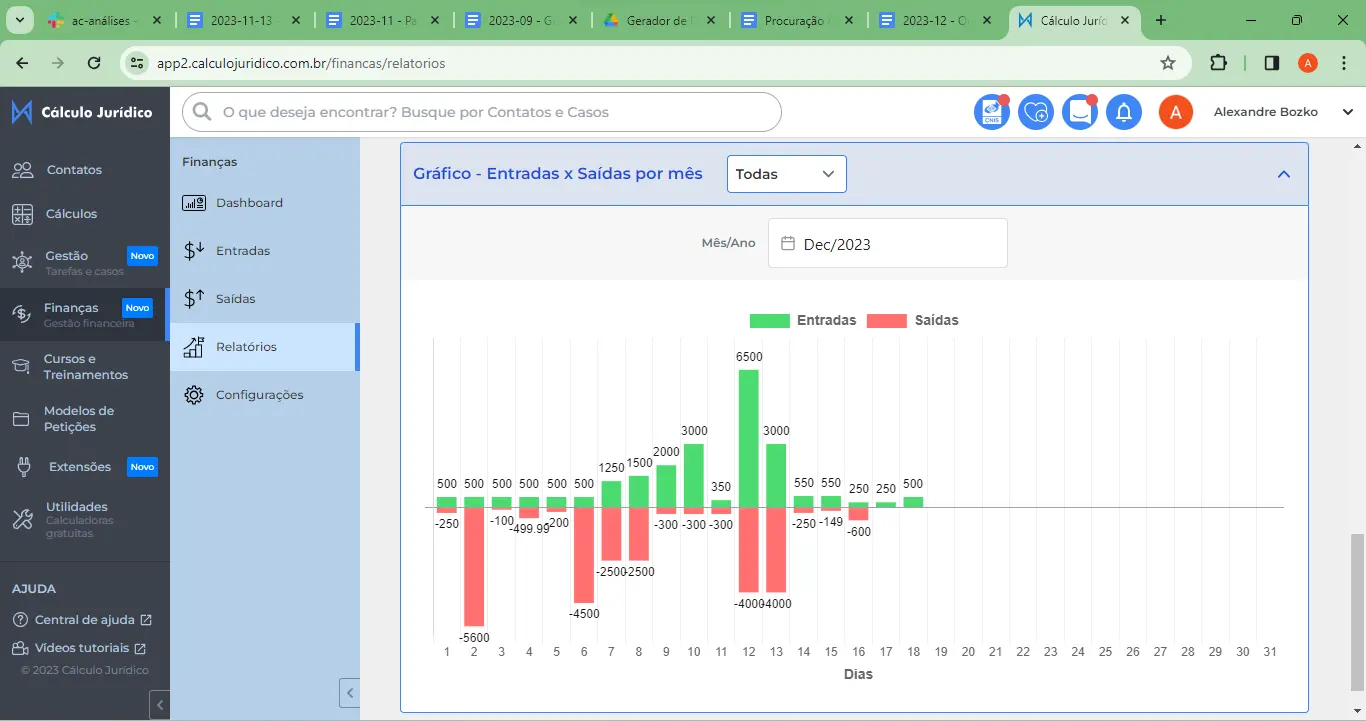Click the search magnifier icon
This screenshot has width=1366, height=721.
point(202,112)
